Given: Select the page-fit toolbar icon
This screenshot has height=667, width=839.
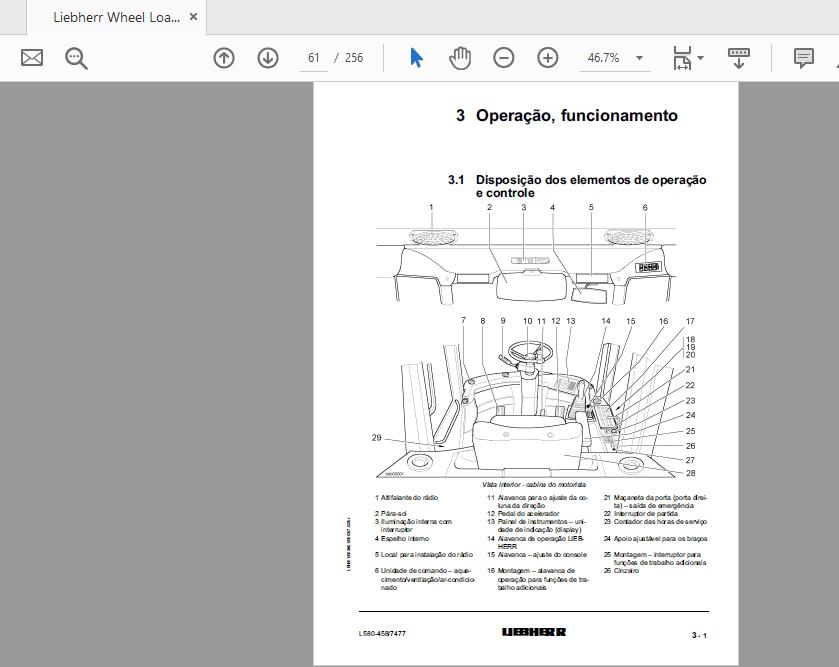Looking at the screenshot, I should coord(683,57).
